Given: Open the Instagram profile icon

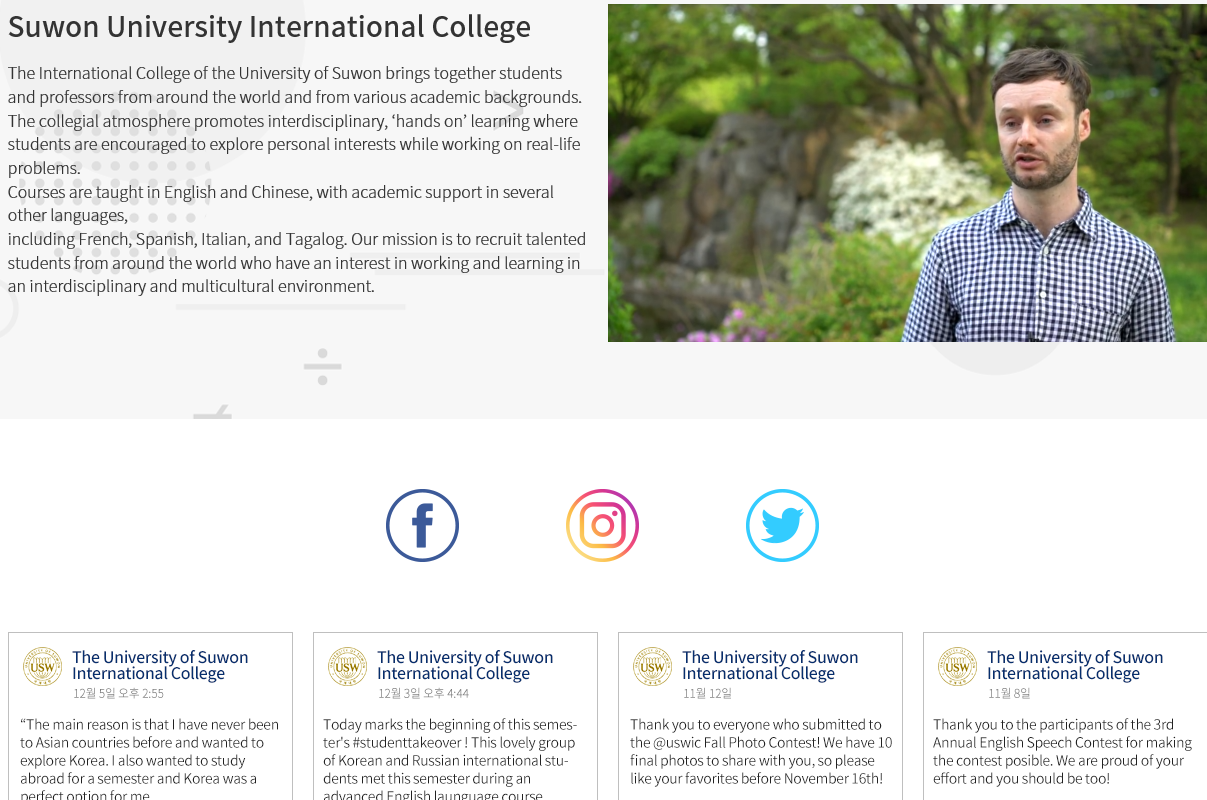Looking at the screenshot, I should tap(602, 525).
